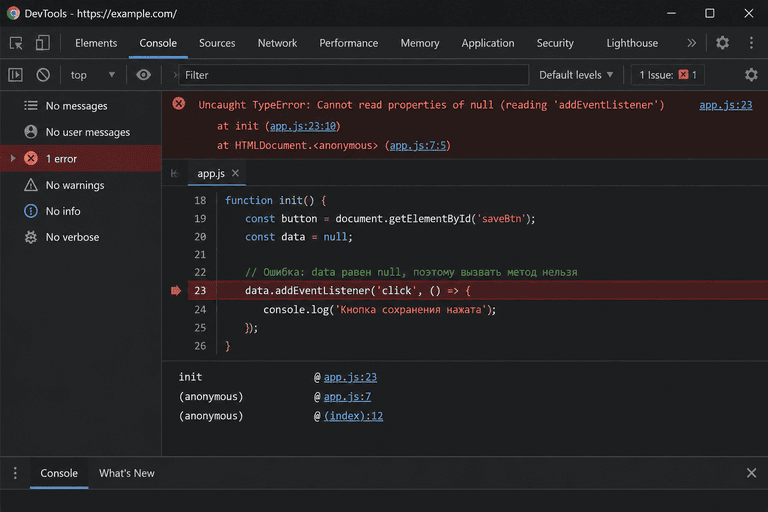The width and height of the screenshot is (768, 512).
Task: Switch to the What's New drawer tab
Action: pos(126,473)
